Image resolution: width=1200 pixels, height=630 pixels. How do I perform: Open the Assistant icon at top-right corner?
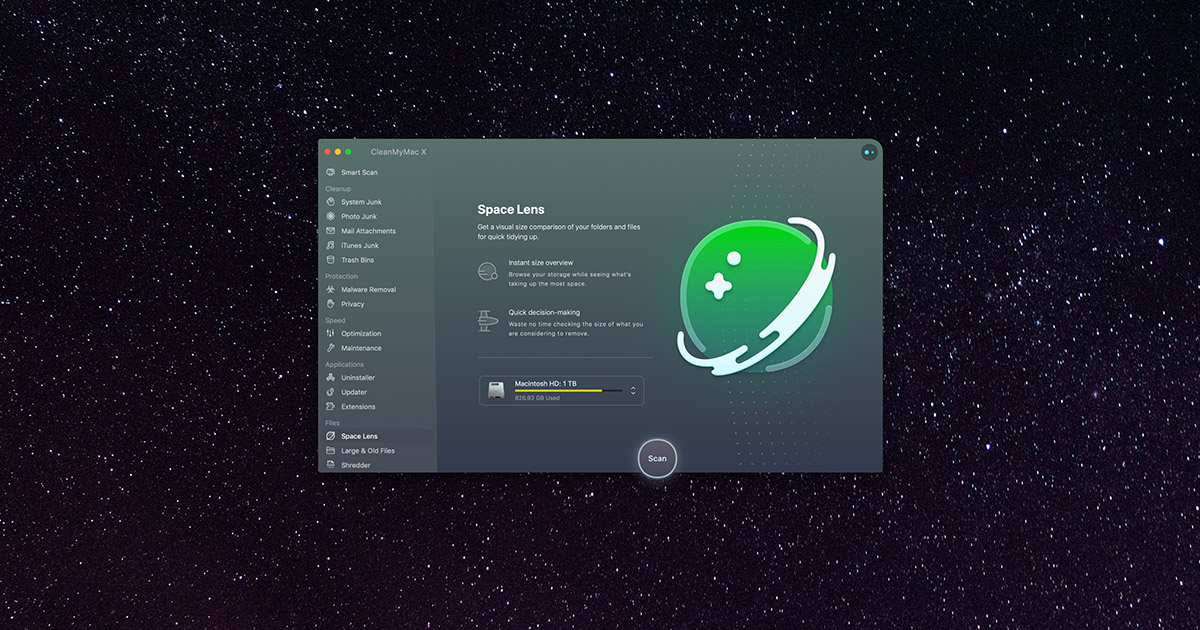(868, 152)
